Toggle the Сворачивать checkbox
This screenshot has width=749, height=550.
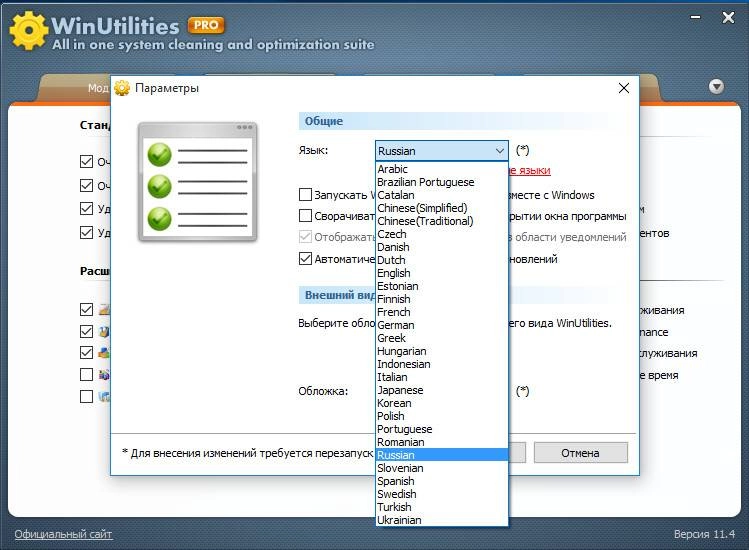click(x=305, y=216)
